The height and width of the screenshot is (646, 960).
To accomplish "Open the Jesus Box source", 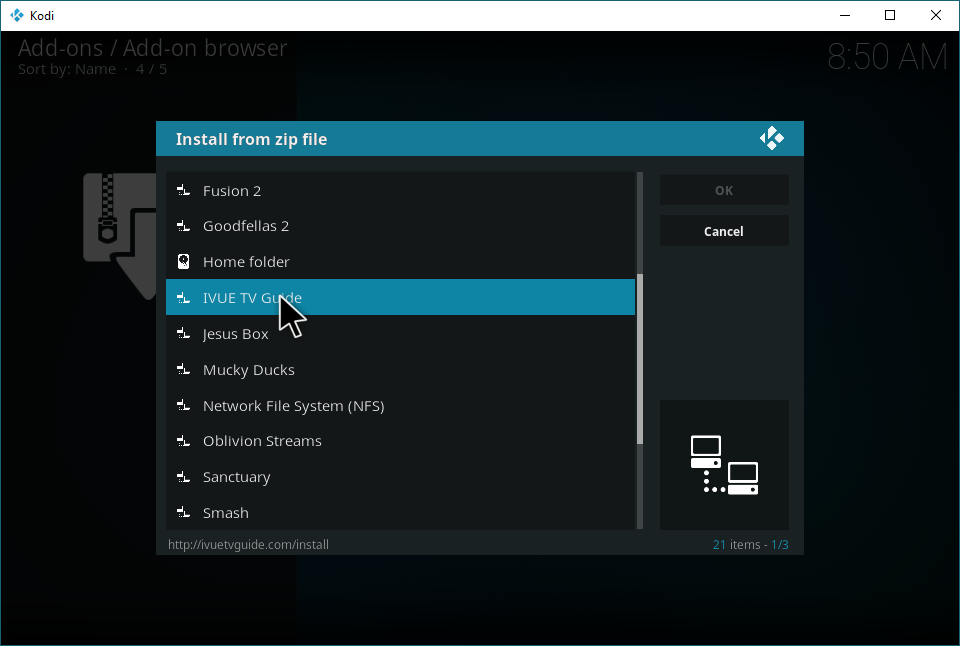I will tap(400, 333).
